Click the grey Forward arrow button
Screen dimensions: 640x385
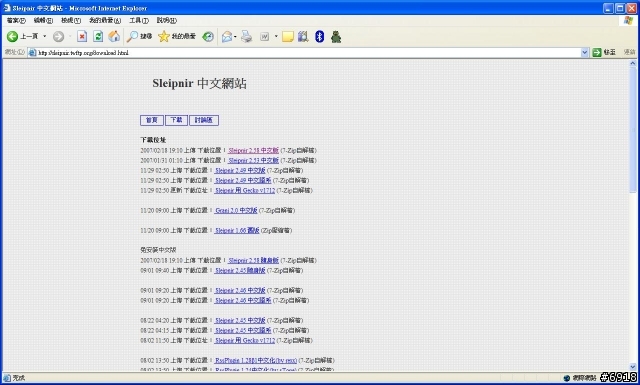58,36
